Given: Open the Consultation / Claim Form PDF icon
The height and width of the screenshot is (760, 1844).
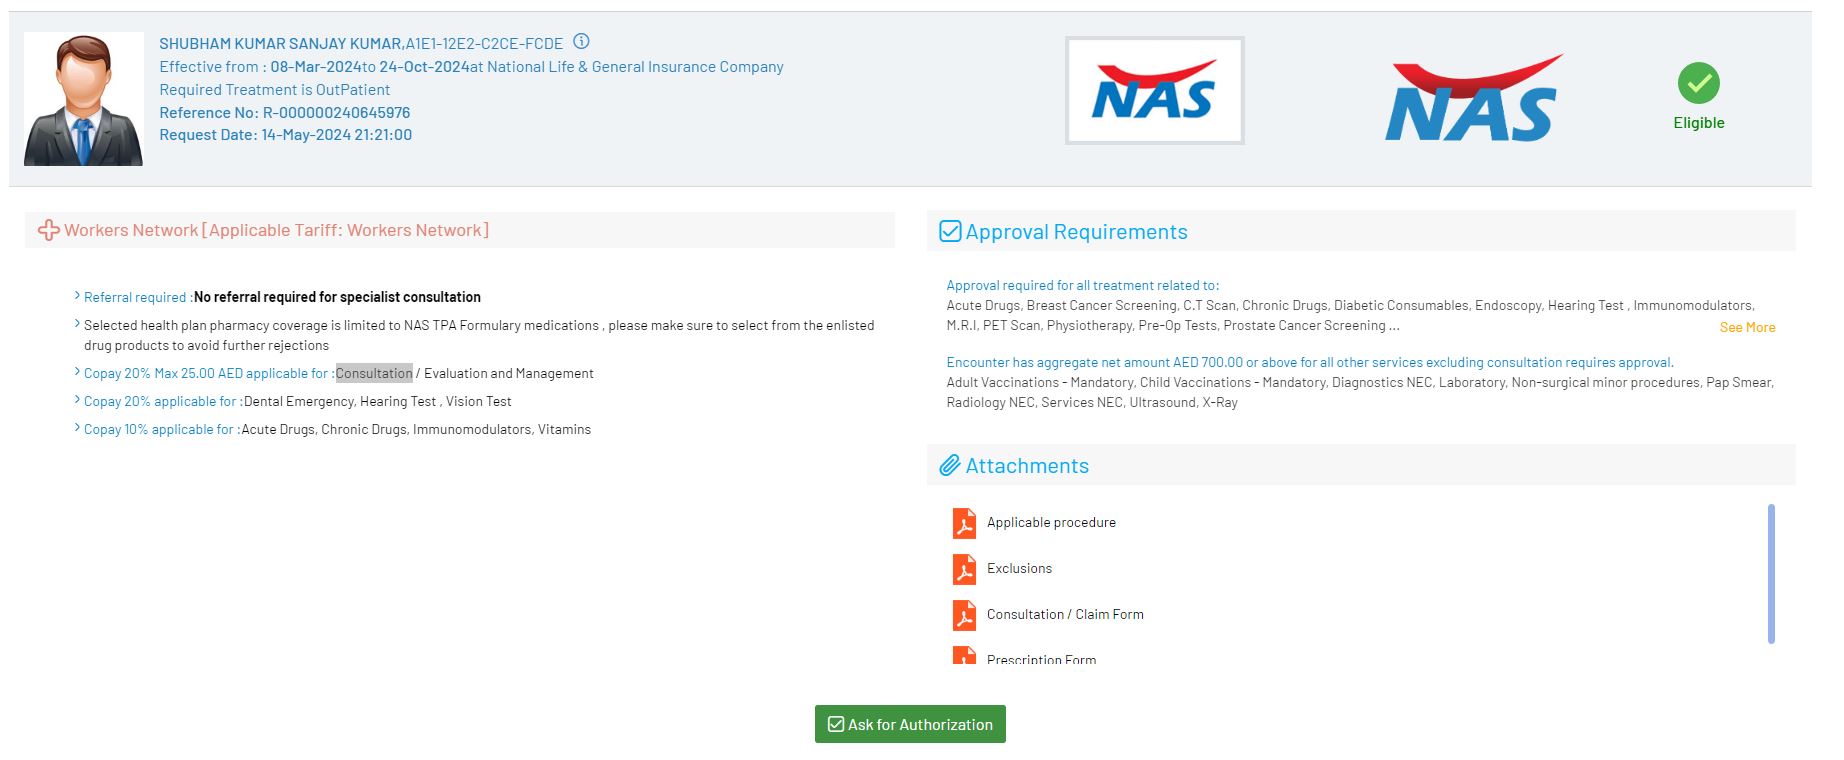Looking at the screenshot, I should pos(964,615).
